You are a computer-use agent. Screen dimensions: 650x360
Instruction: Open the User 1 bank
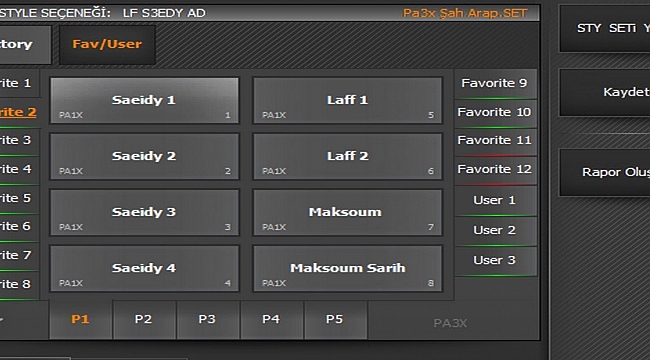tap(495, 201)
